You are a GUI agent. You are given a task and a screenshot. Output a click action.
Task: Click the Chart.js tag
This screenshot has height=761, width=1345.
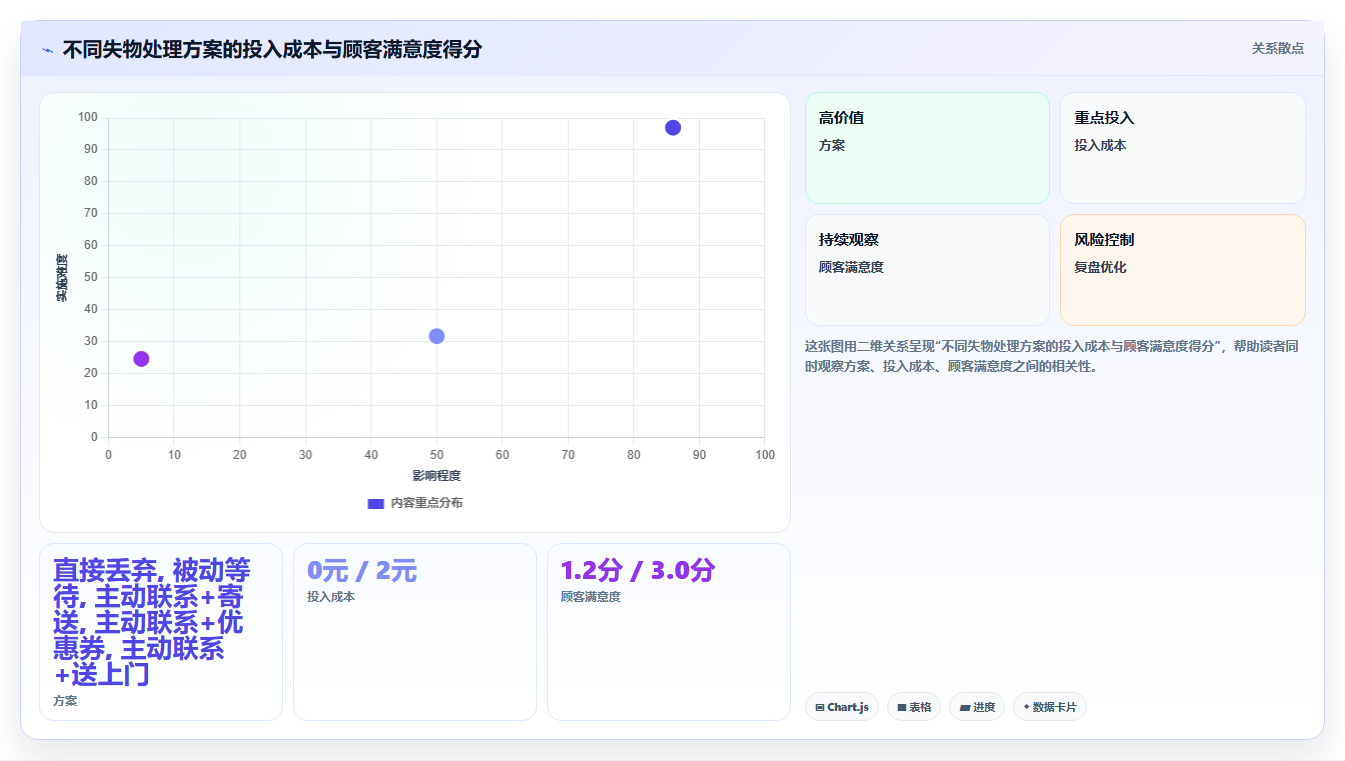[842, 707]
